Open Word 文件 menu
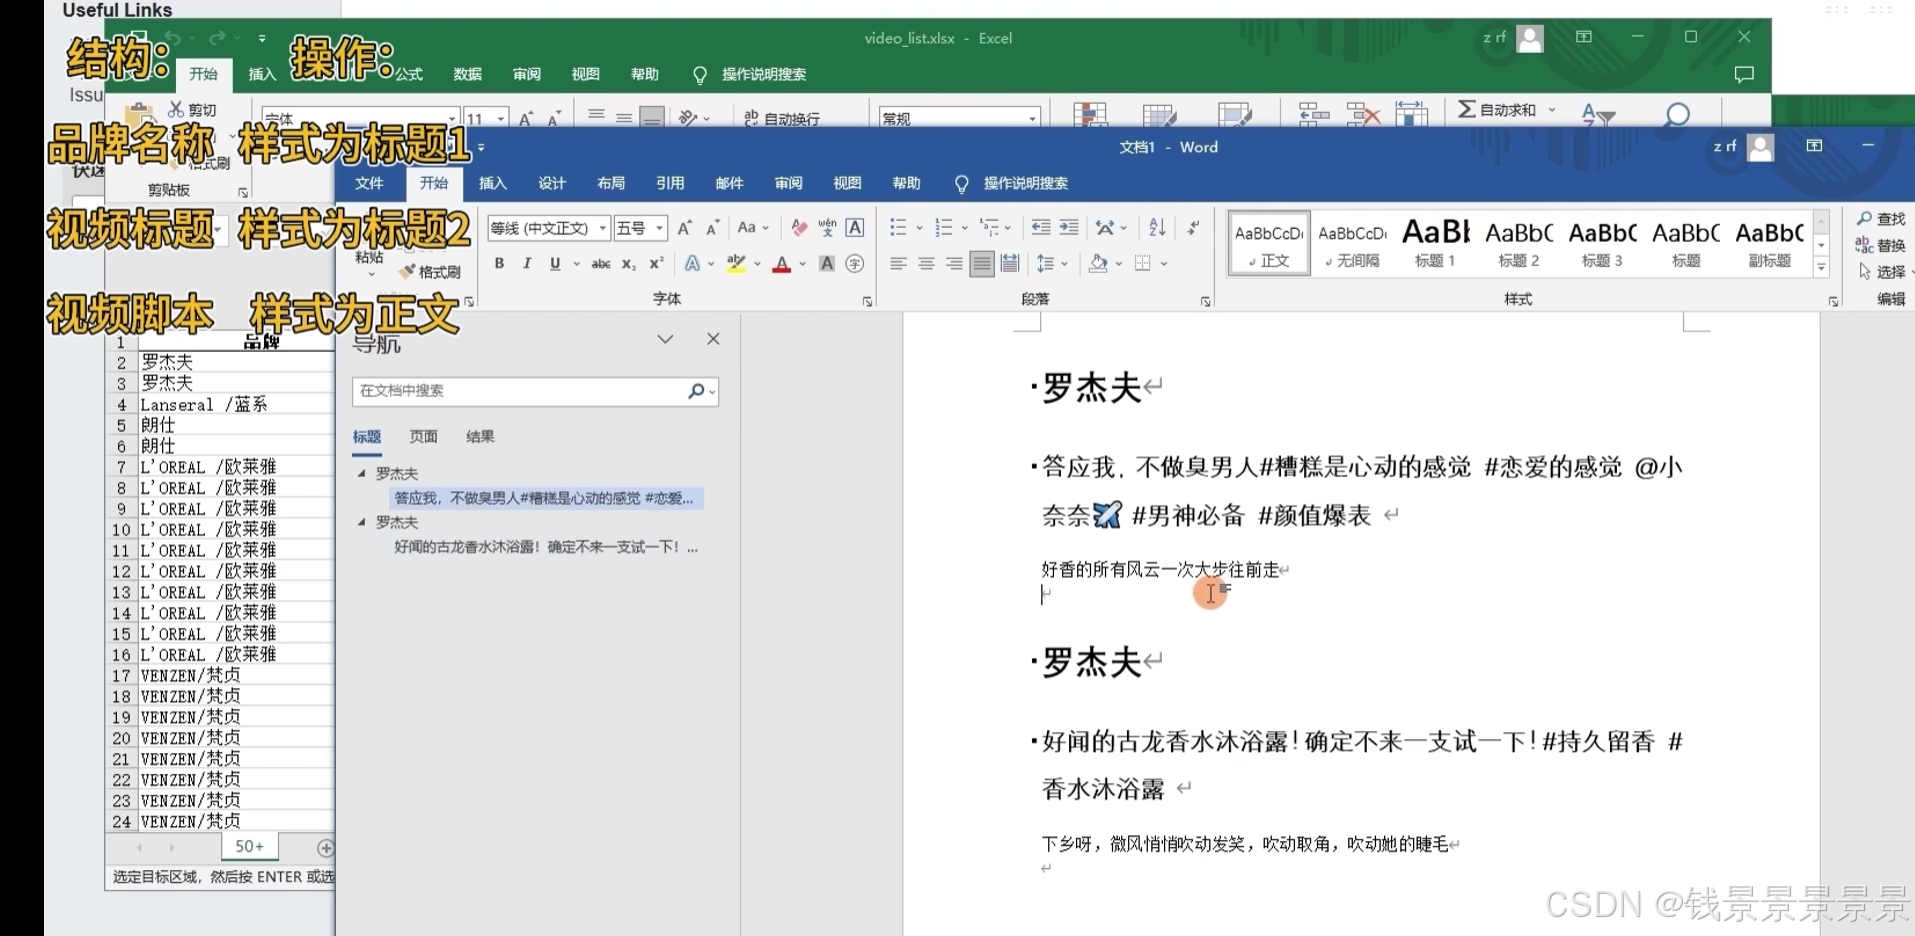Image resolution: width=1915 pixels, height=936 pixels. click(x=369, y=183)
